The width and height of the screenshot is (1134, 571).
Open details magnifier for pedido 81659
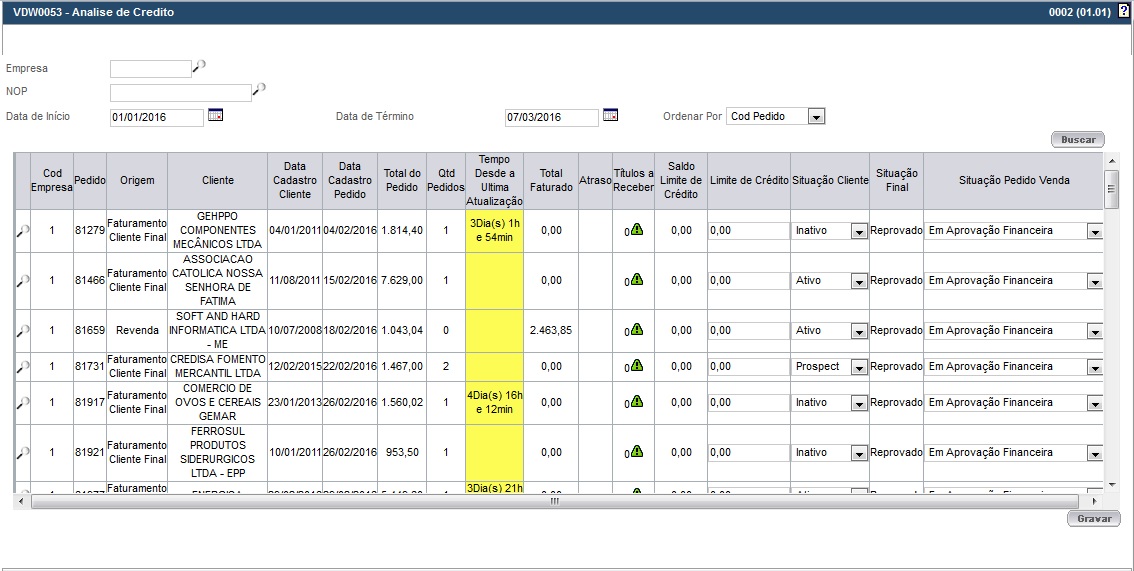[x=22, y=332]
